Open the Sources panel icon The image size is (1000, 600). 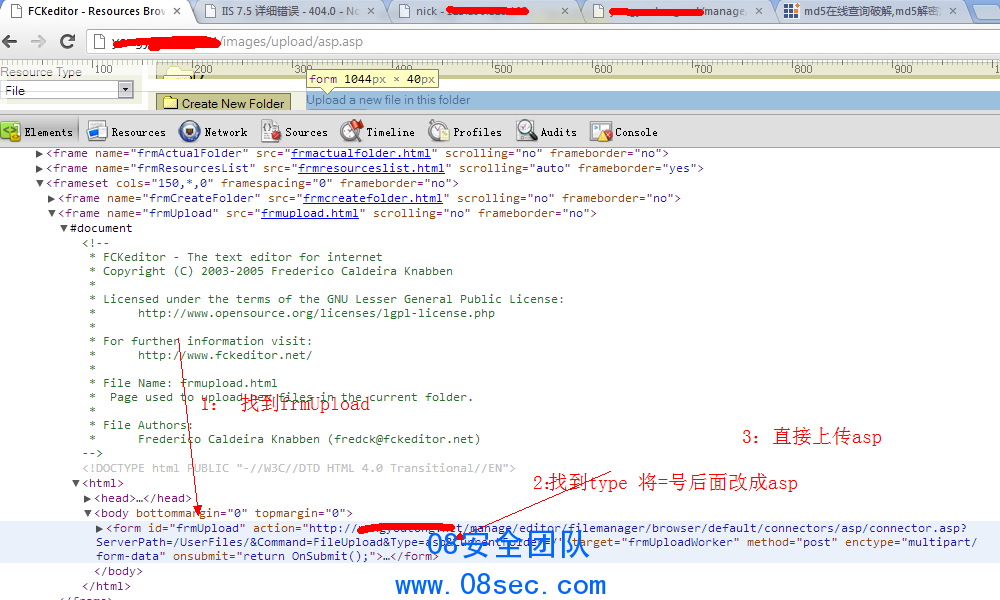[x=271, y=131]
